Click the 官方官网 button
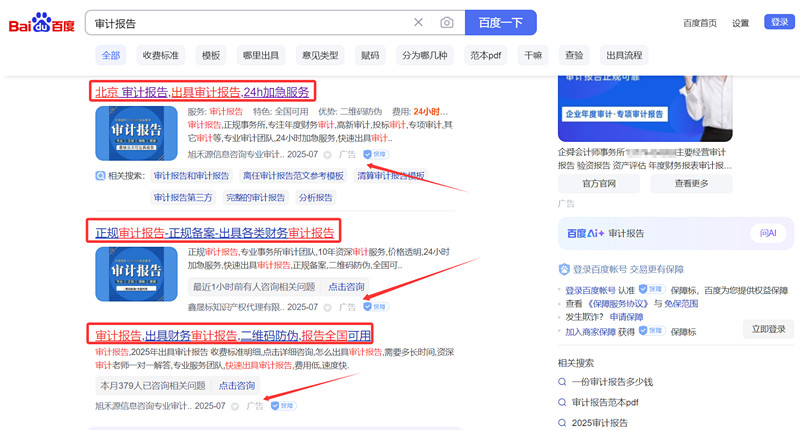The height and width of the screenshot is (430, 800). 599,184
